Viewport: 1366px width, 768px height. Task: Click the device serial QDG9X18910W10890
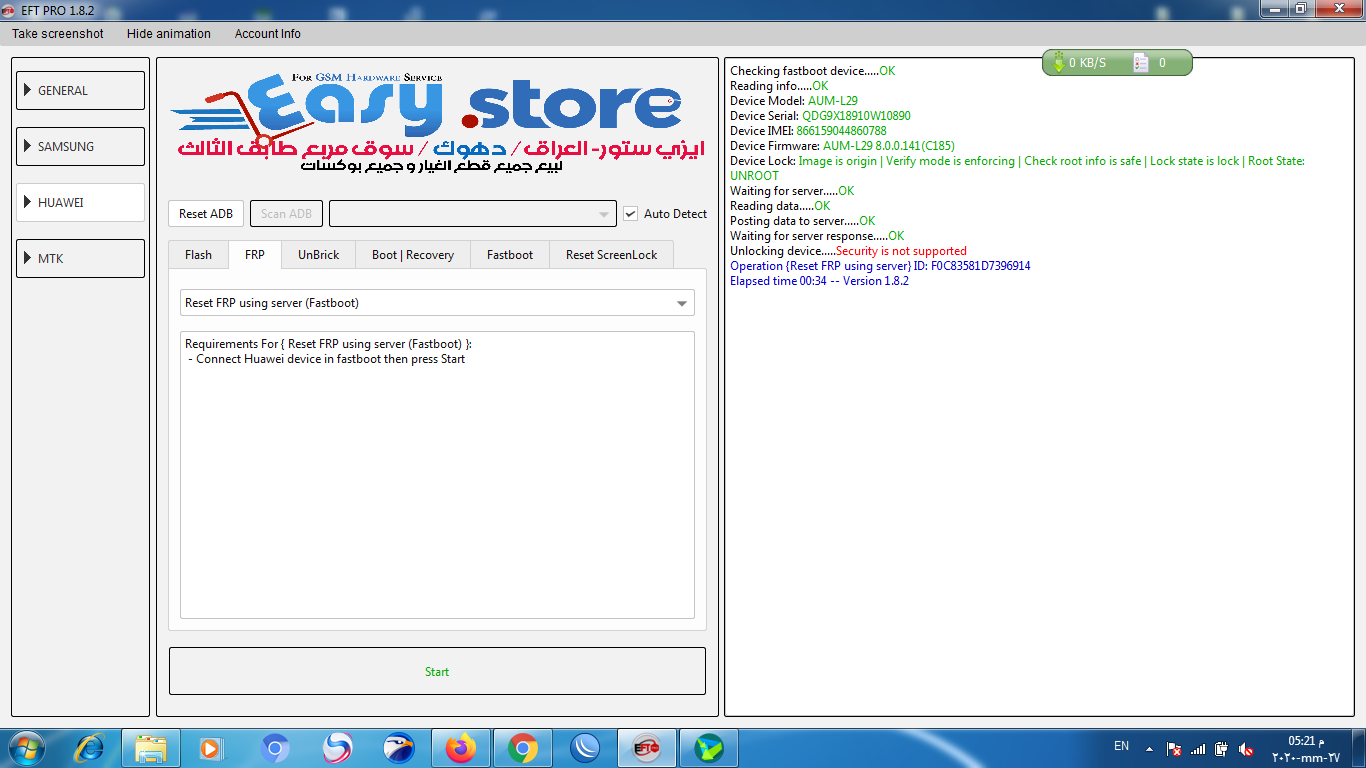[856, 116]
